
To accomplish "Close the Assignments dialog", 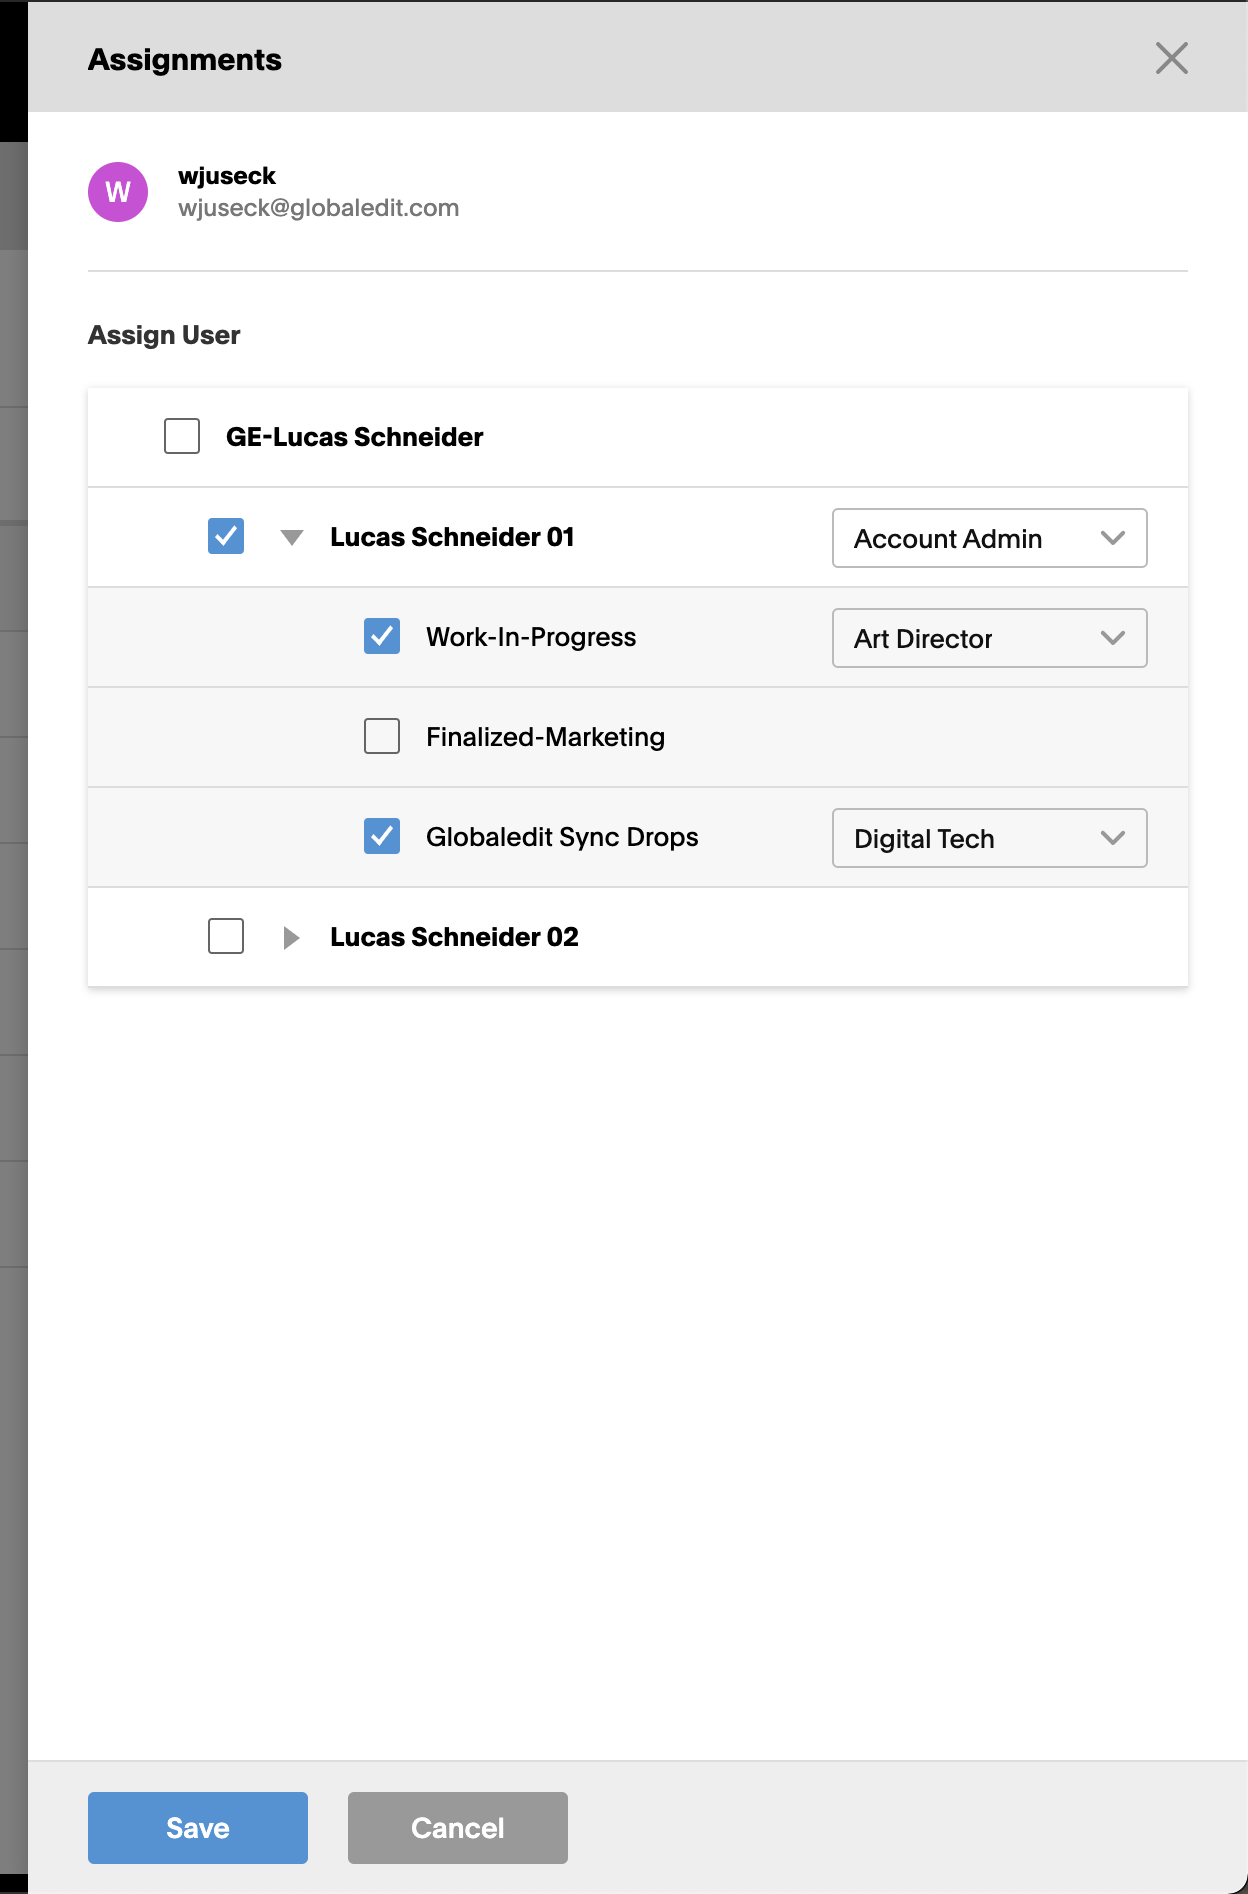I will [1171, 58].
